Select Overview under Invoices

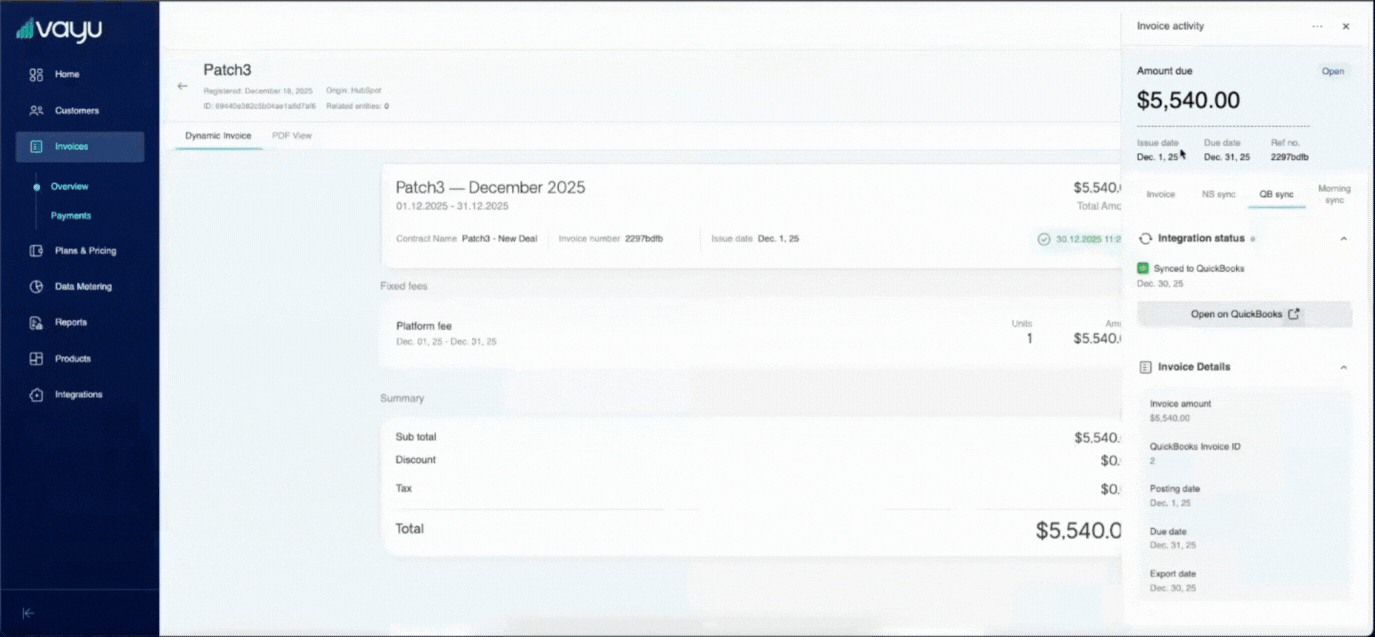(69, 187)
